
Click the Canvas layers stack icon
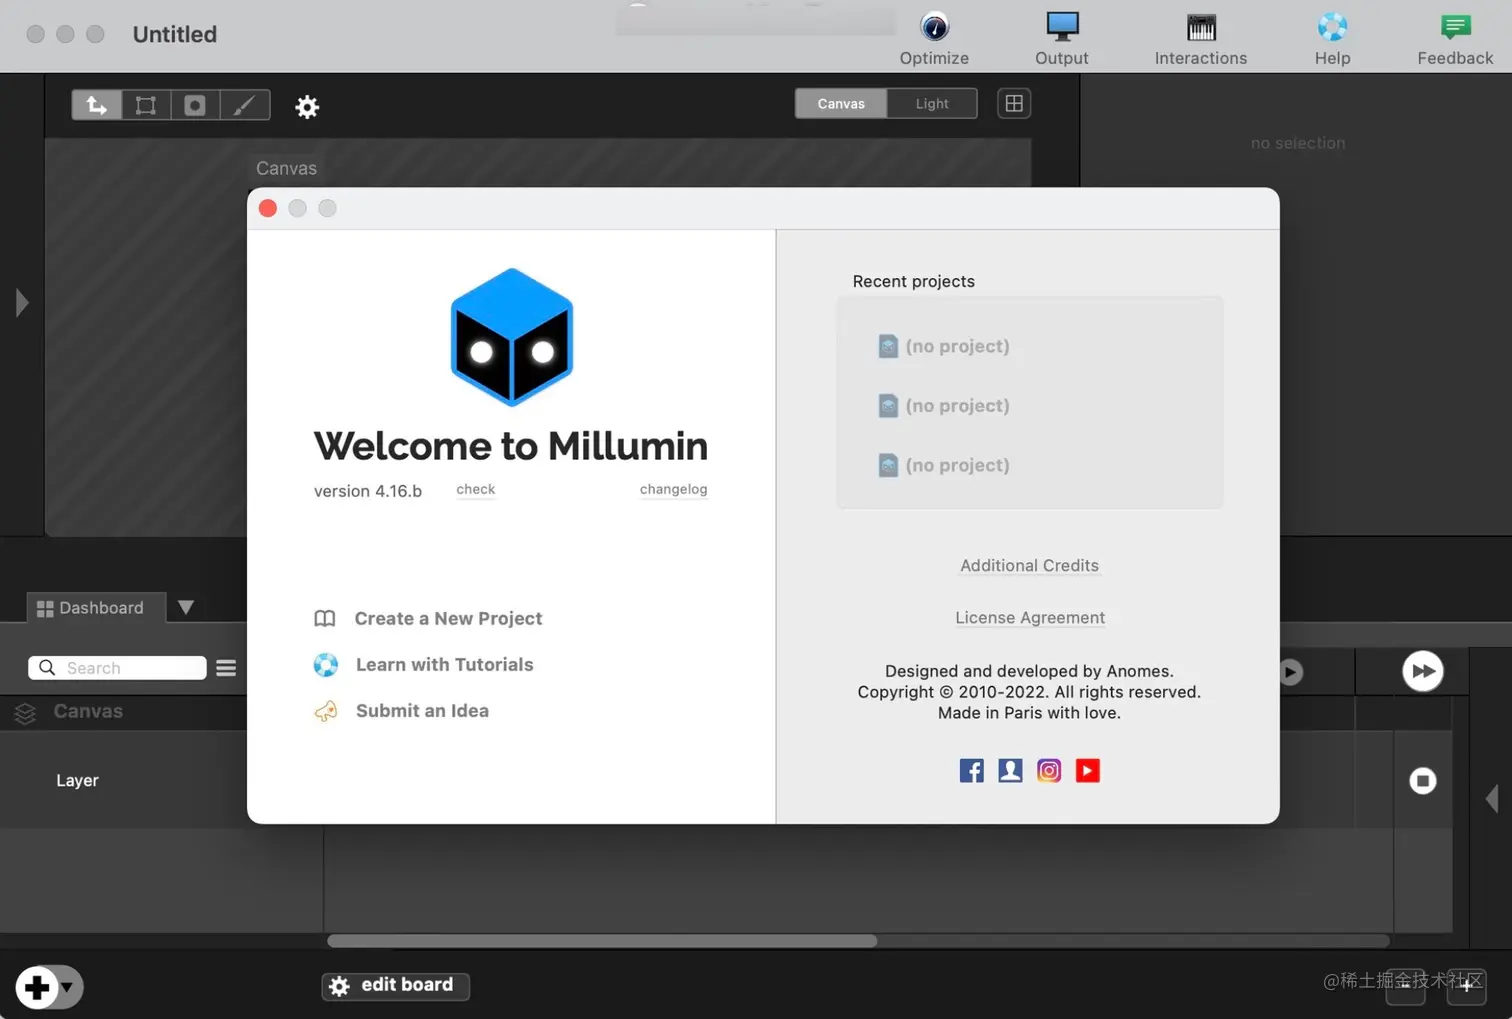coord(25,712)
